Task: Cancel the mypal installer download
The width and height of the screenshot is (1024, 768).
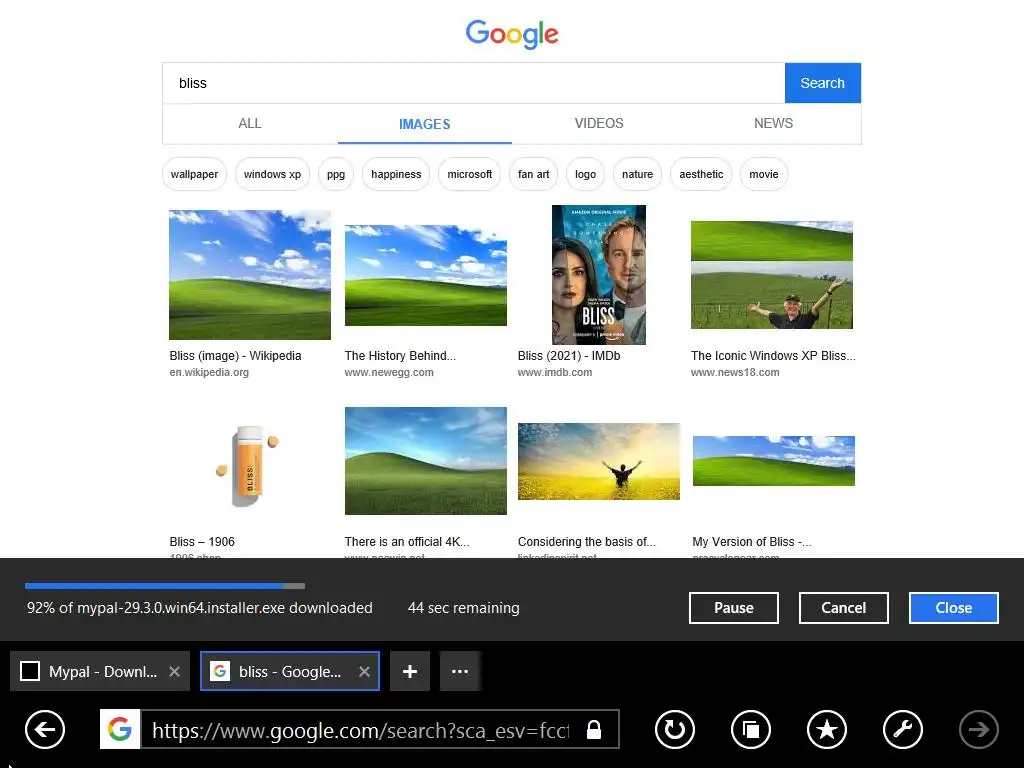Action: (844, 608)
